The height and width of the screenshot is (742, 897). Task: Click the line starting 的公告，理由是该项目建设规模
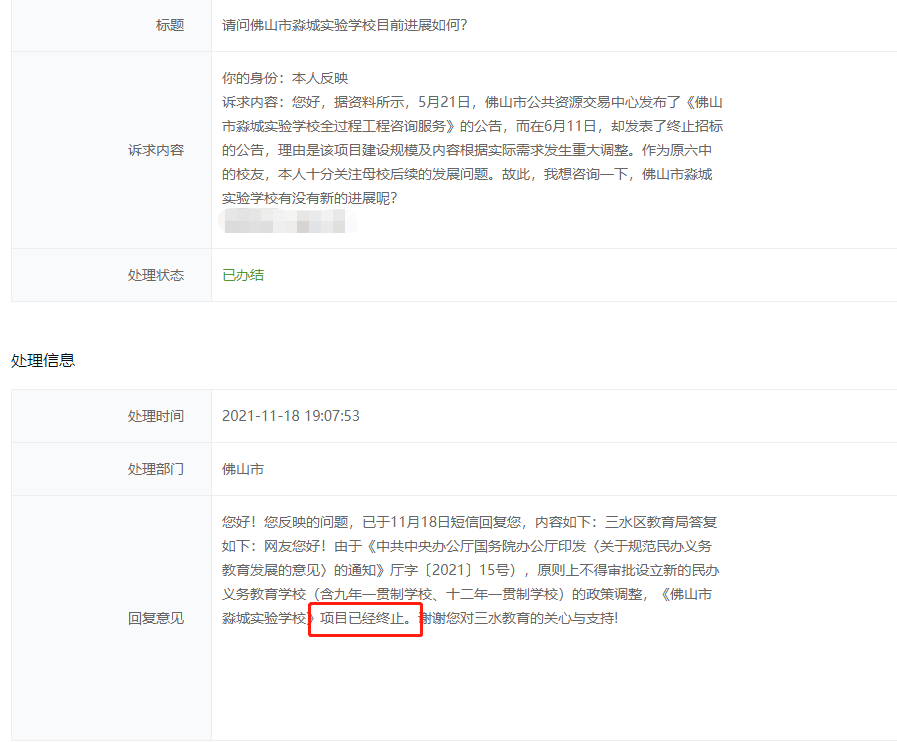coord(467,150)
